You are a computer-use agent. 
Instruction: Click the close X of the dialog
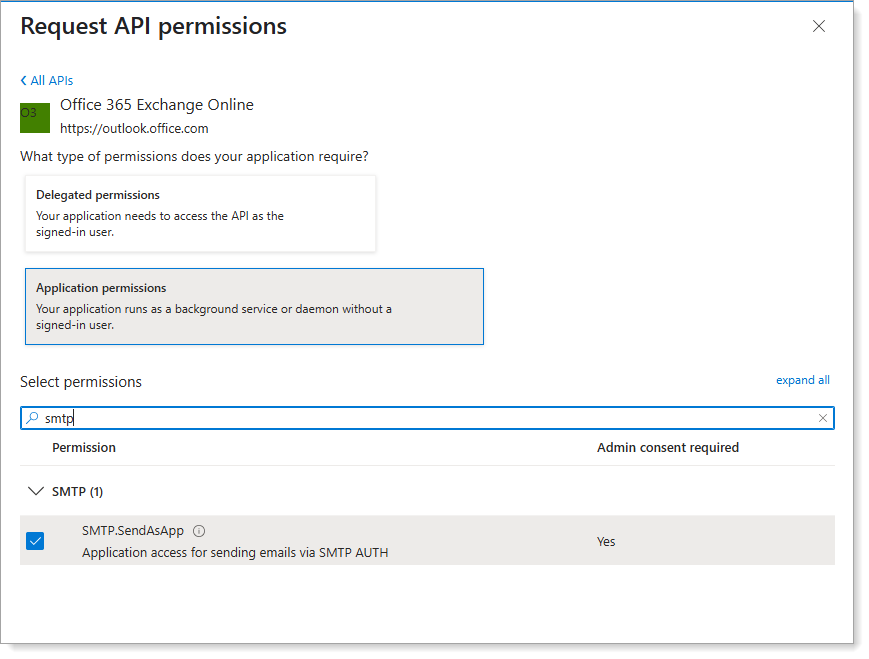click(819, 26)
